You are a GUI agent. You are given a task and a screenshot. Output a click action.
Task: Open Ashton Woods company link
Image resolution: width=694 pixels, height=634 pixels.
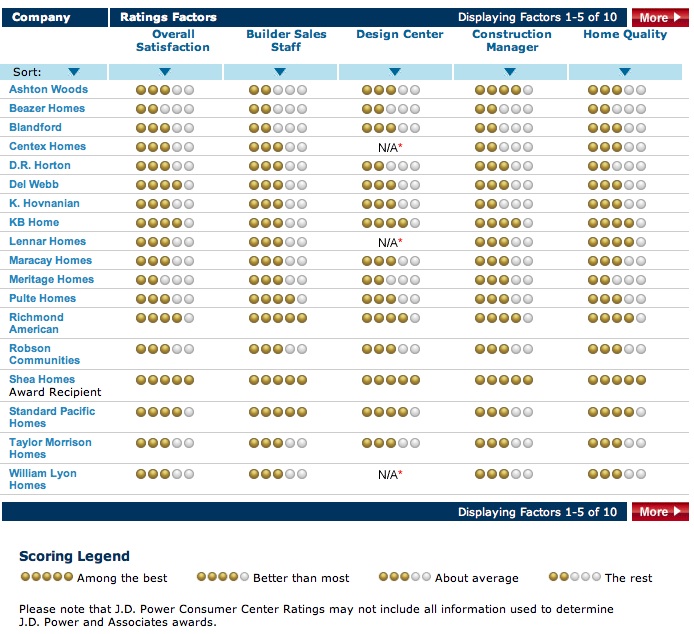[48, 89]
